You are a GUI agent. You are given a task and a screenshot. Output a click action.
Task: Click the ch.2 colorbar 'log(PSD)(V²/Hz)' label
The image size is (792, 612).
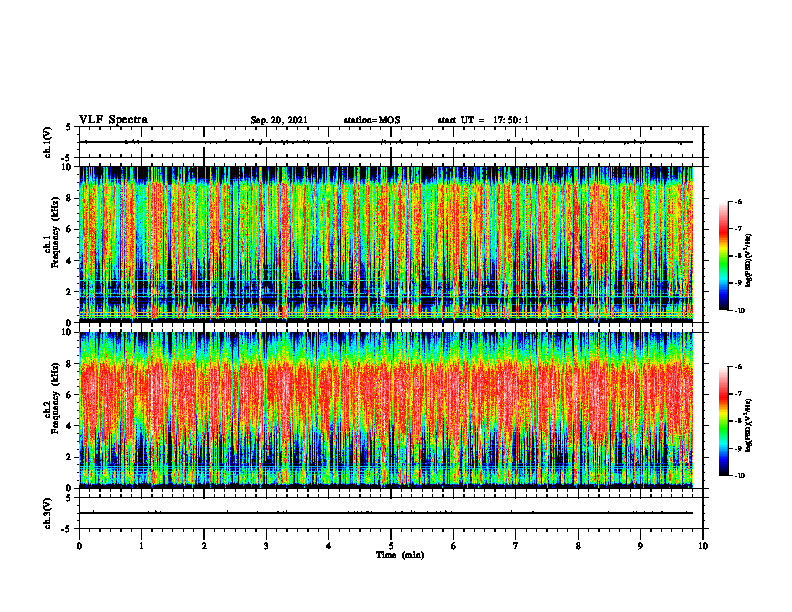click(x=749, y=425)
